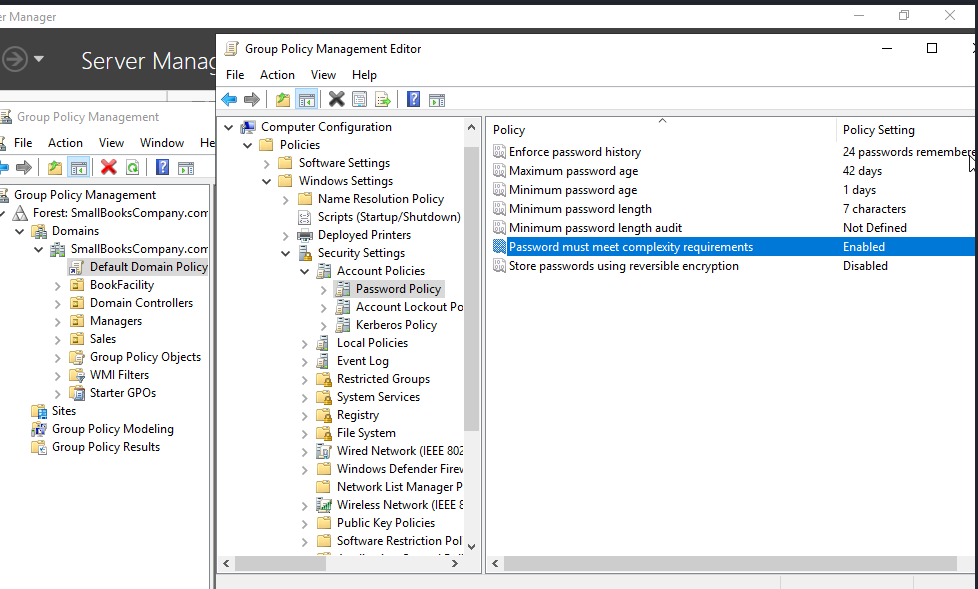This screenshot has height=589, width=978.
Task: Go back in Group Policy Management Editor toolbar
Action: pos(230,99)
